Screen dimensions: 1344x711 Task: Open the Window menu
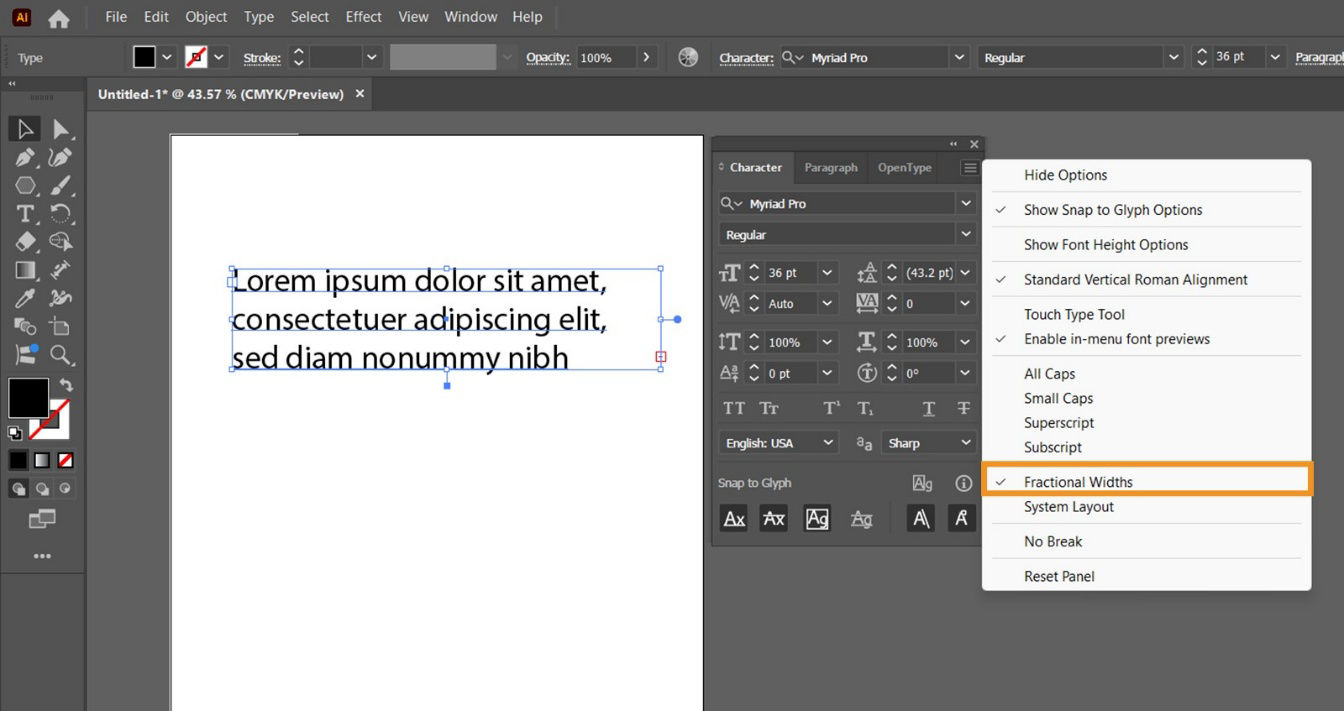470,16
